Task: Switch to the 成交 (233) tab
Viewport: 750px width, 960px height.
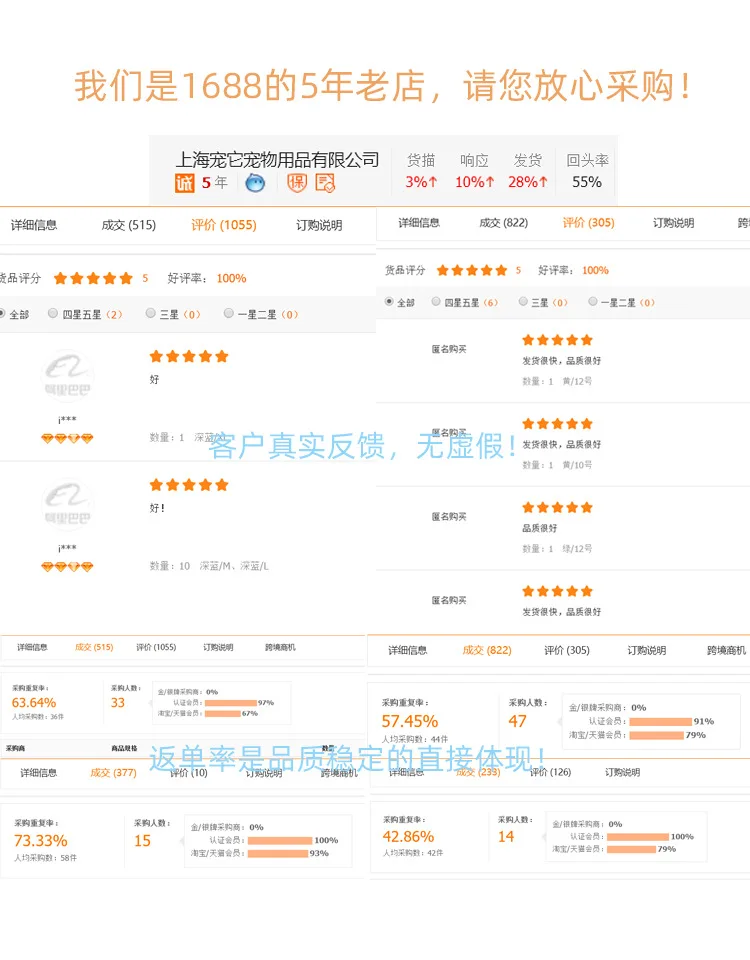Action: pos(478,772)
